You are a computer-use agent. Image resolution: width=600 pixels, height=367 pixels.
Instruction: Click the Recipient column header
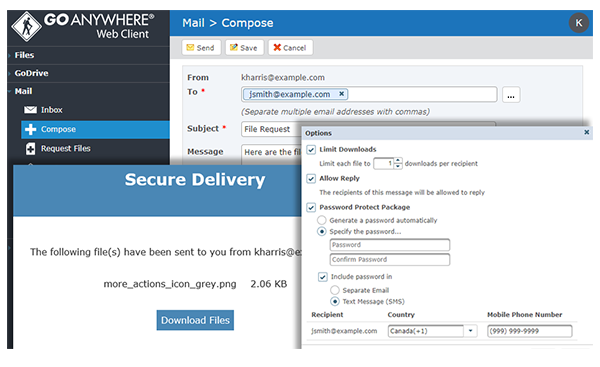point(327,315)
